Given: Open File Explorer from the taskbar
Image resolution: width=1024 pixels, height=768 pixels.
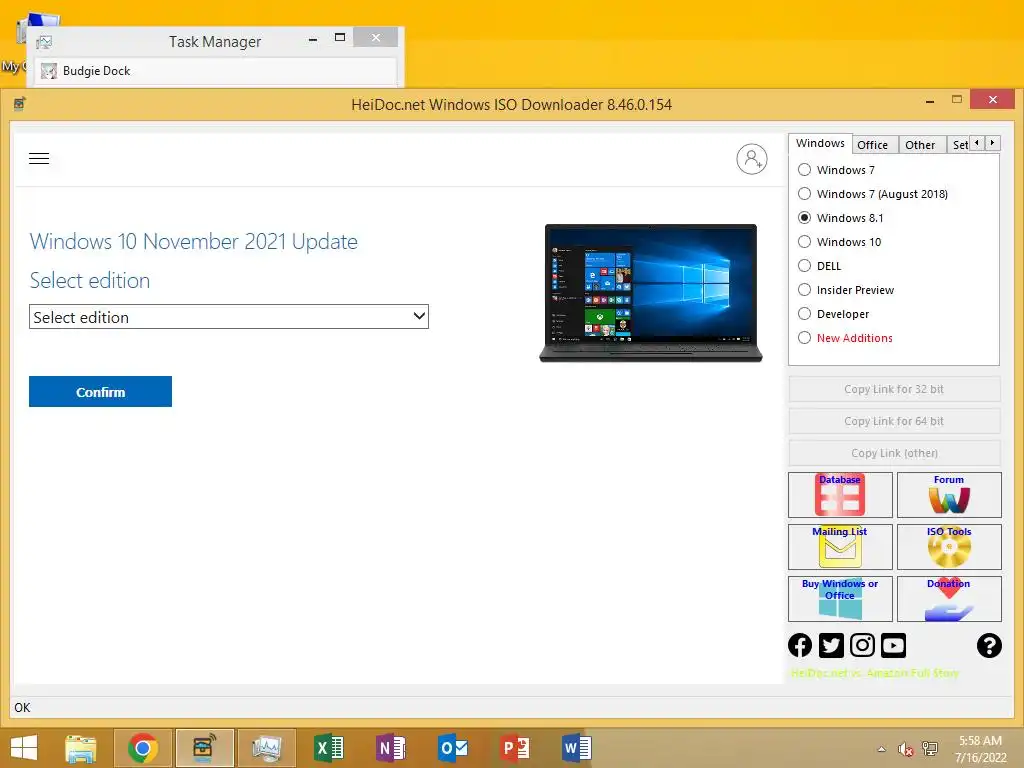Looking at the screenshot, I should point(81,748).
